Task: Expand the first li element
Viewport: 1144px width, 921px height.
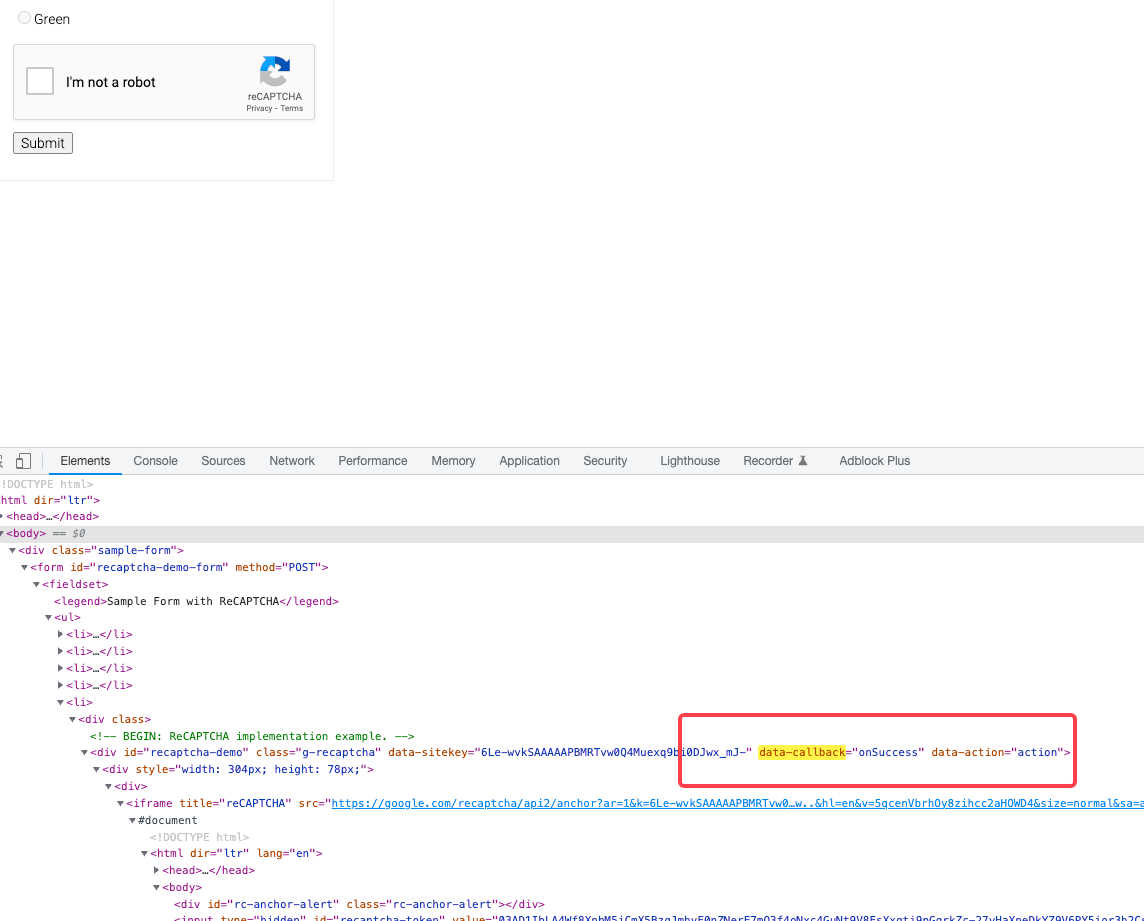Action: click(x=59, y=634)
